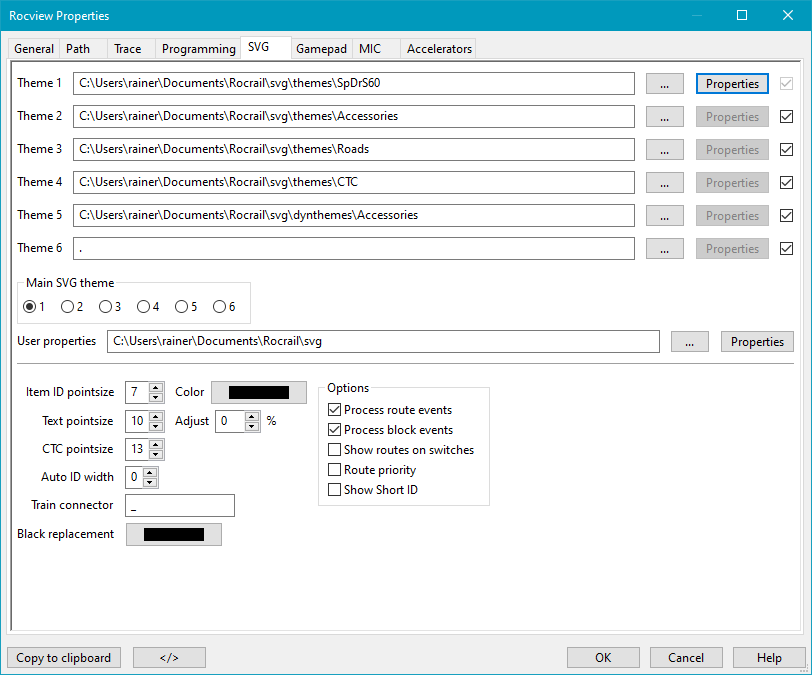Viewport: 812px width, 675px height.
Task: Switch to the Gamepad tab
Action: pos(321,48)
